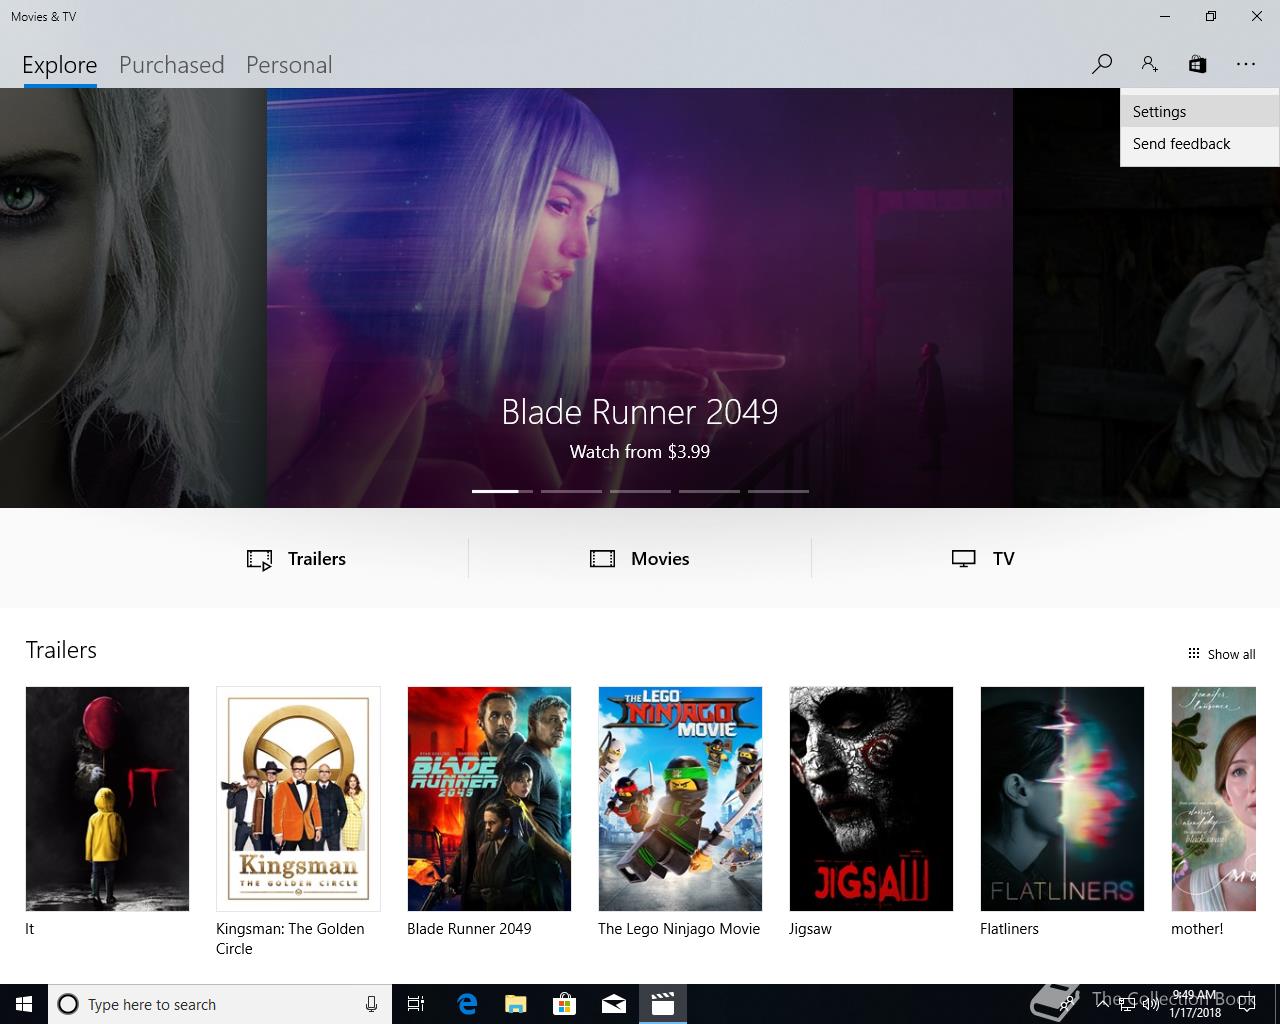Launch Microsoft Edge from taskbar
The width and height of the screenshot is (1280, 1024).
467,1004
